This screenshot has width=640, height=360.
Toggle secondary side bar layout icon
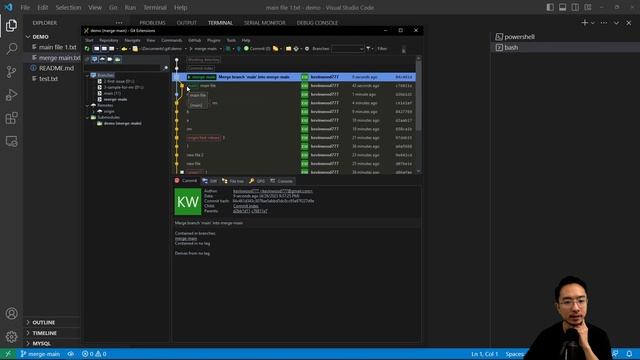(575, 7)
